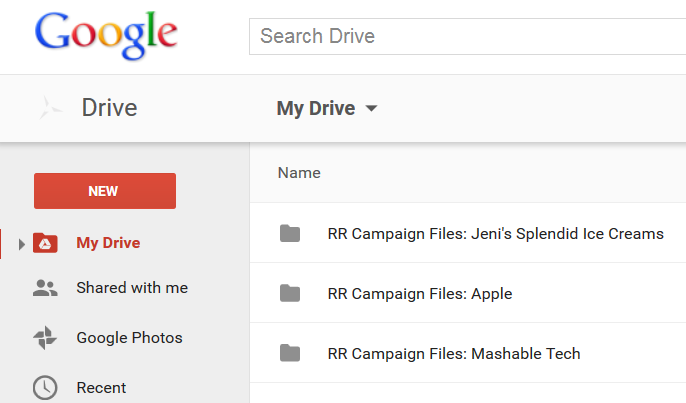
Task: Select the Mashable Tech folder icon
Action: coord(290,353)
